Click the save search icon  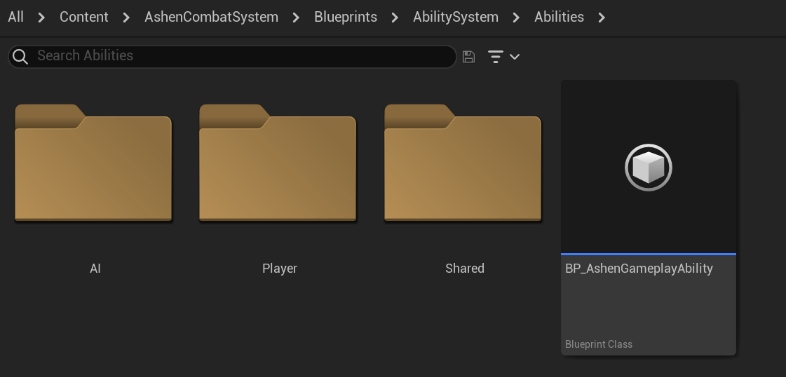click(x=469, y=57)
